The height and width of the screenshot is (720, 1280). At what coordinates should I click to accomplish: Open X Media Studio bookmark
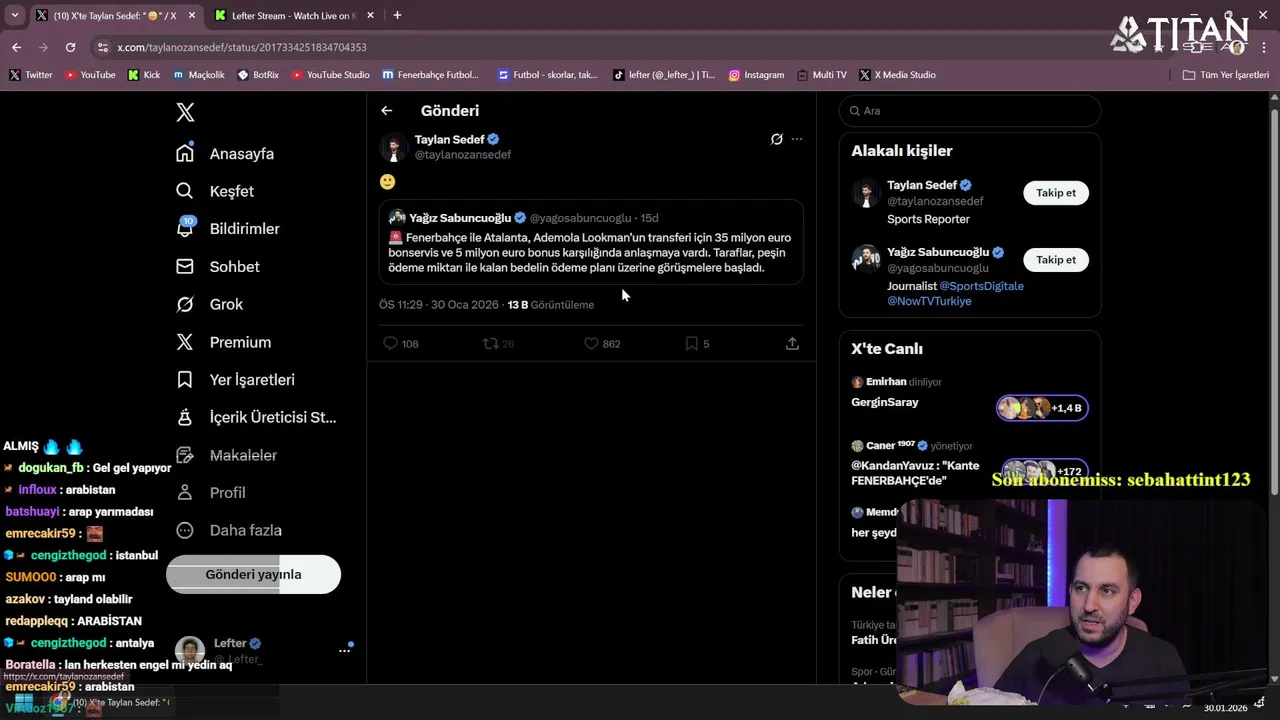click(x=897, y=75)
